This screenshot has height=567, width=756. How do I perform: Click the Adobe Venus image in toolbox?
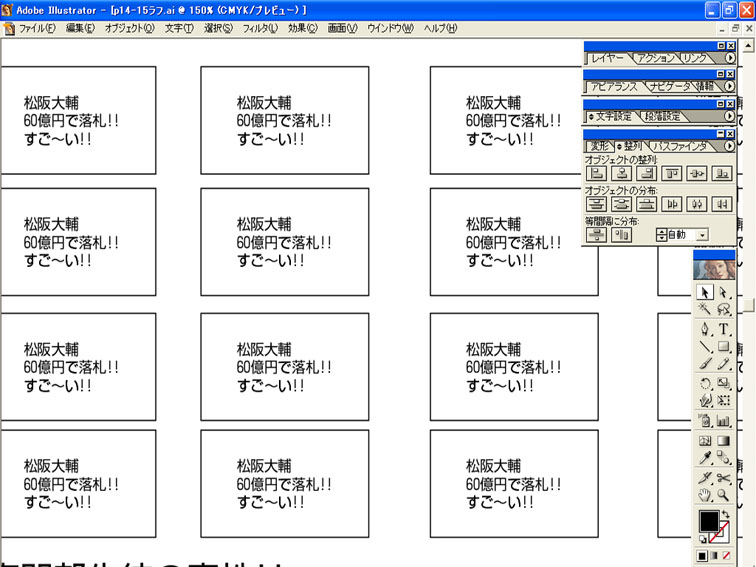(x=714, y=270)
